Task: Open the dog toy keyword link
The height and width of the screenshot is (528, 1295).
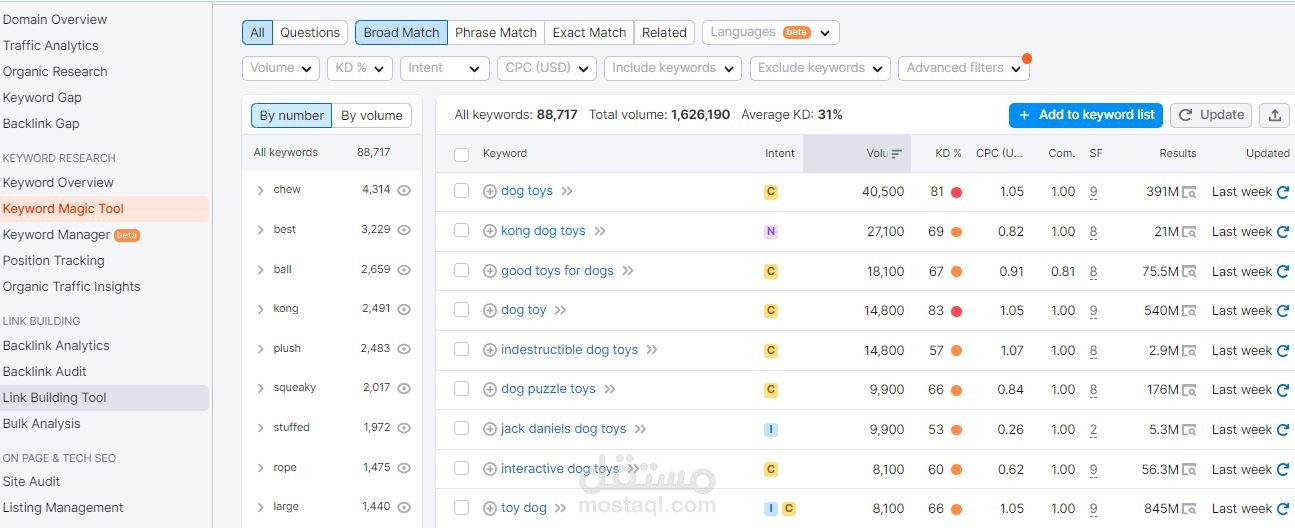Action: coord(524,310)
